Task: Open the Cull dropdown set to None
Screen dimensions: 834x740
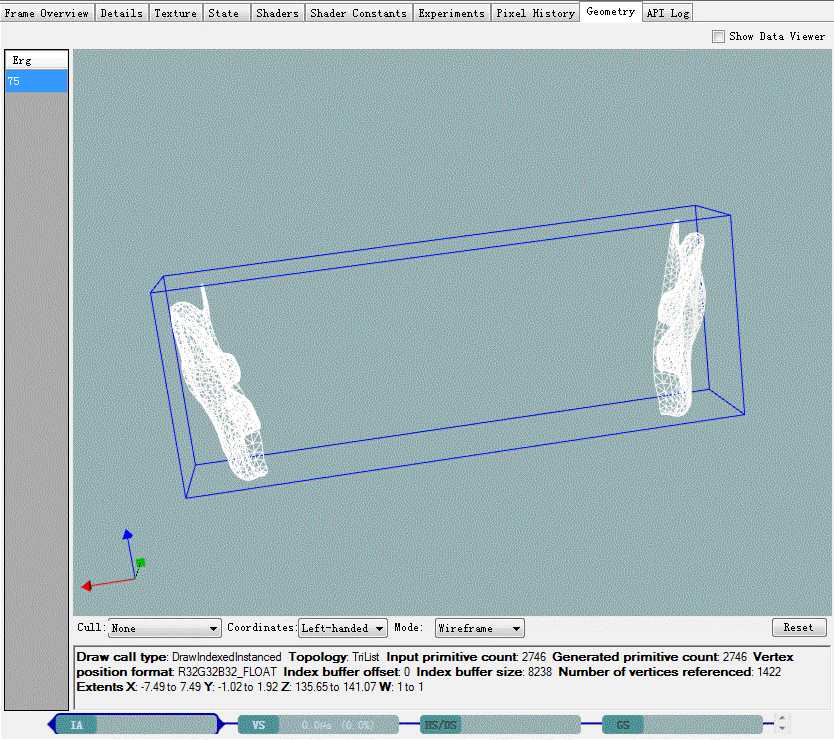Action: tap(165, 628)
